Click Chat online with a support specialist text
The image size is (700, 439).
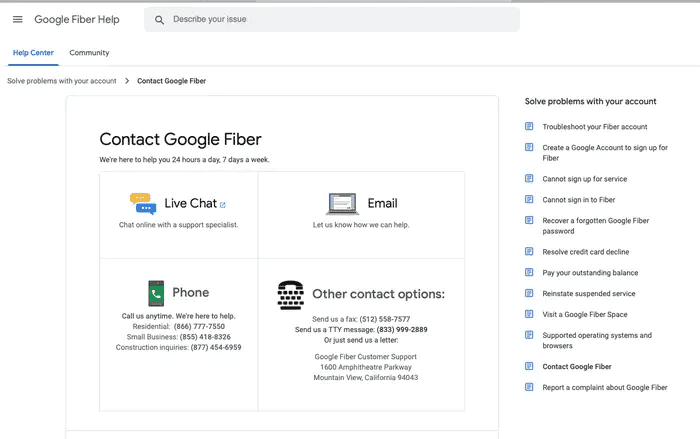point(179,225)
